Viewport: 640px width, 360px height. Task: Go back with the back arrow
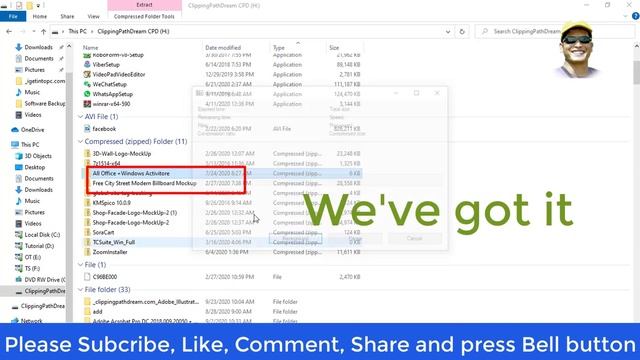pos(9,31)
